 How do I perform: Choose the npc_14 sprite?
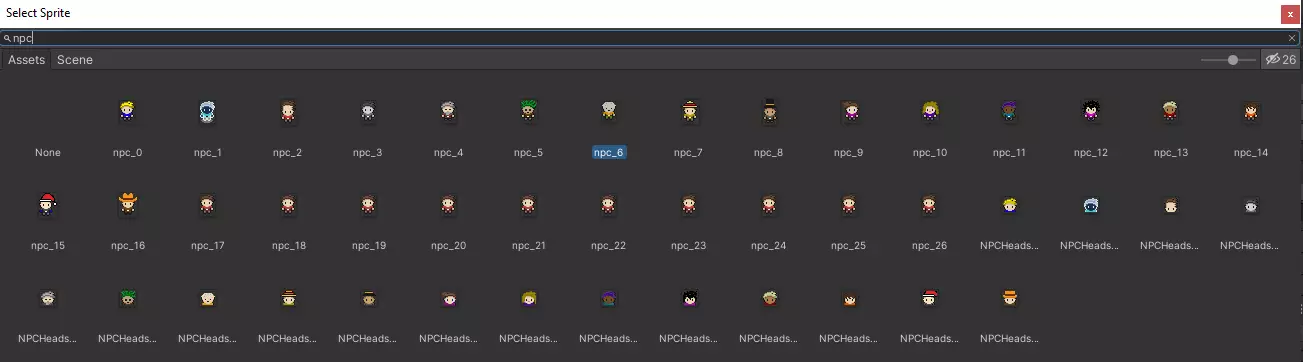coord(1250,112)
